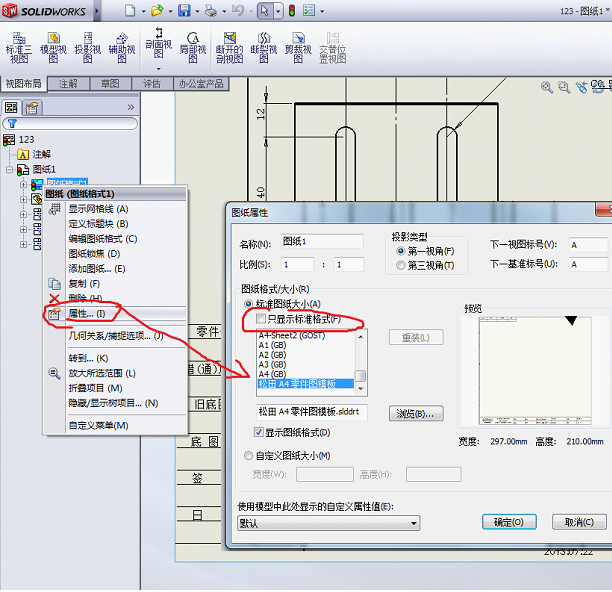Screen dimensions: 612x592
Task: Insert a 标准三视图 standard three view
Action: [19, 48]
